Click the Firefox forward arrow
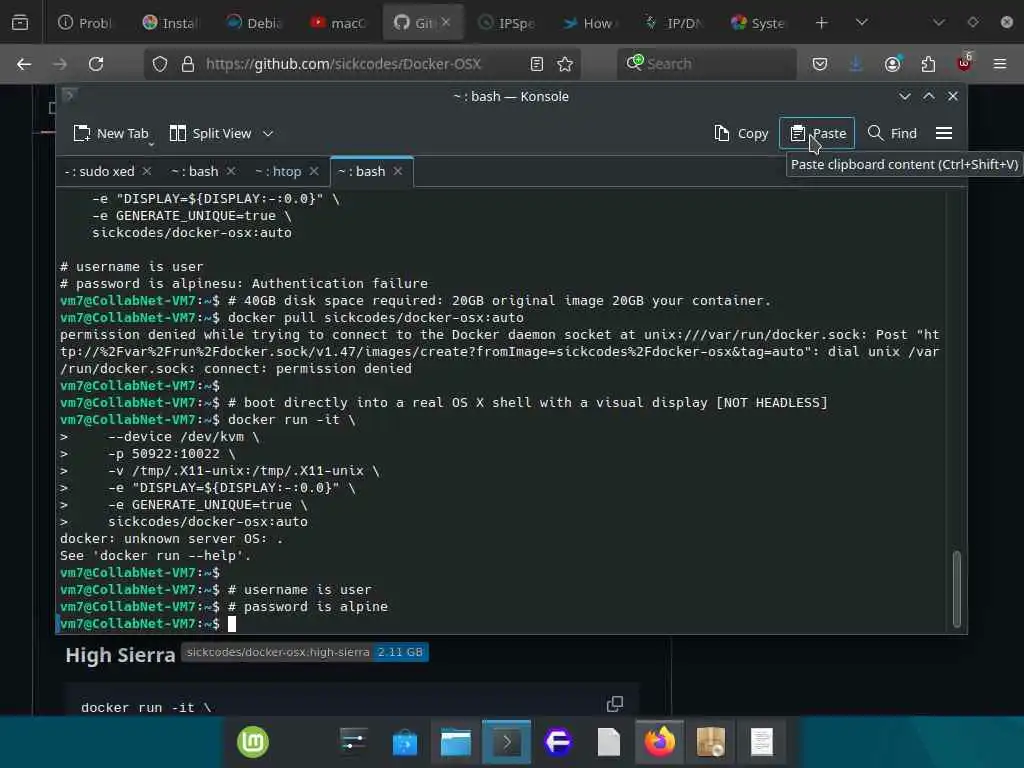The width and height of the screenshot is (1024, 768). [x=60, y=64]
